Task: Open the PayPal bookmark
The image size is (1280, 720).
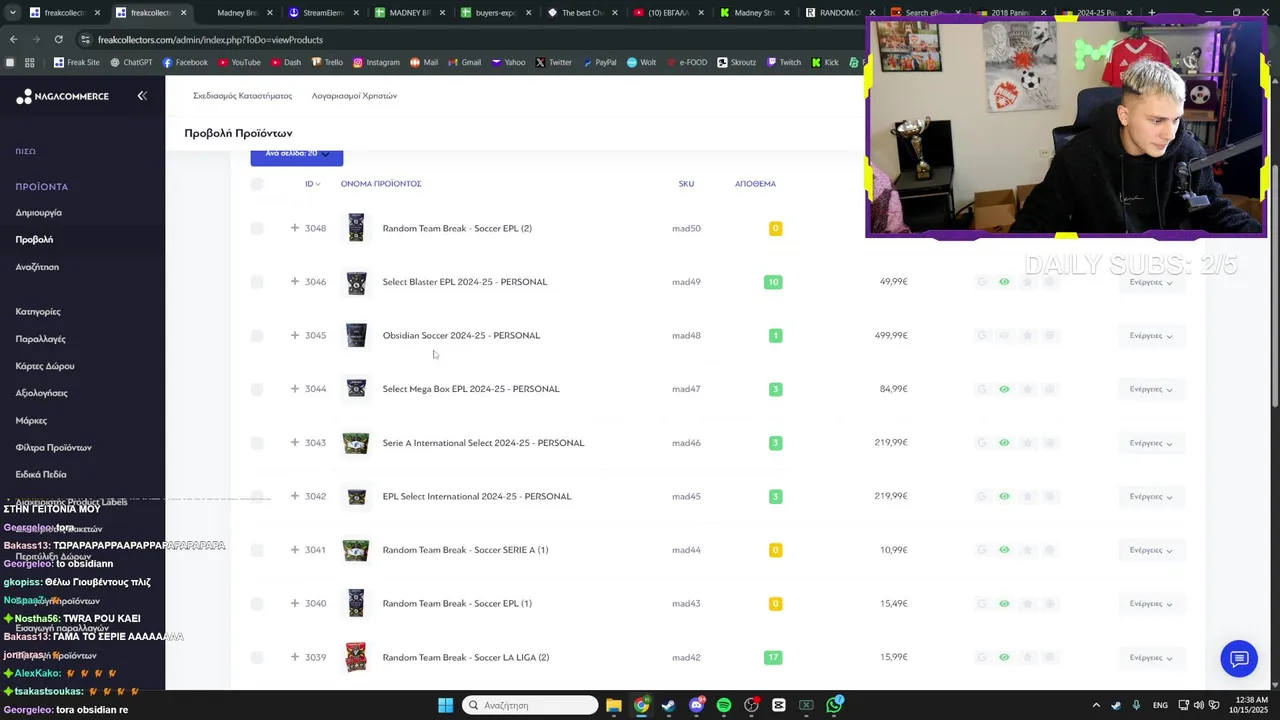Action: [599, 62]
